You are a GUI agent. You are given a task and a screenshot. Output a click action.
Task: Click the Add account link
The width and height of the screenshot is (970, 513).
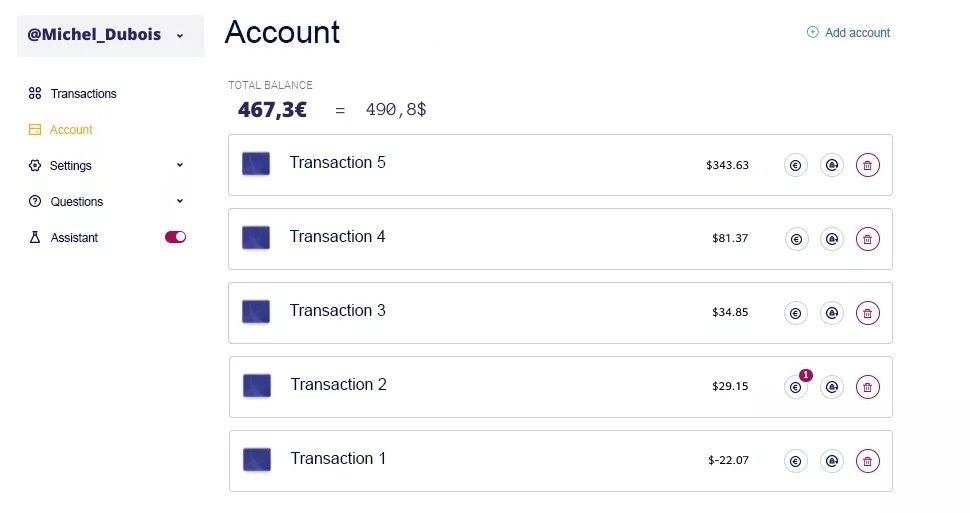pos(848,33)
